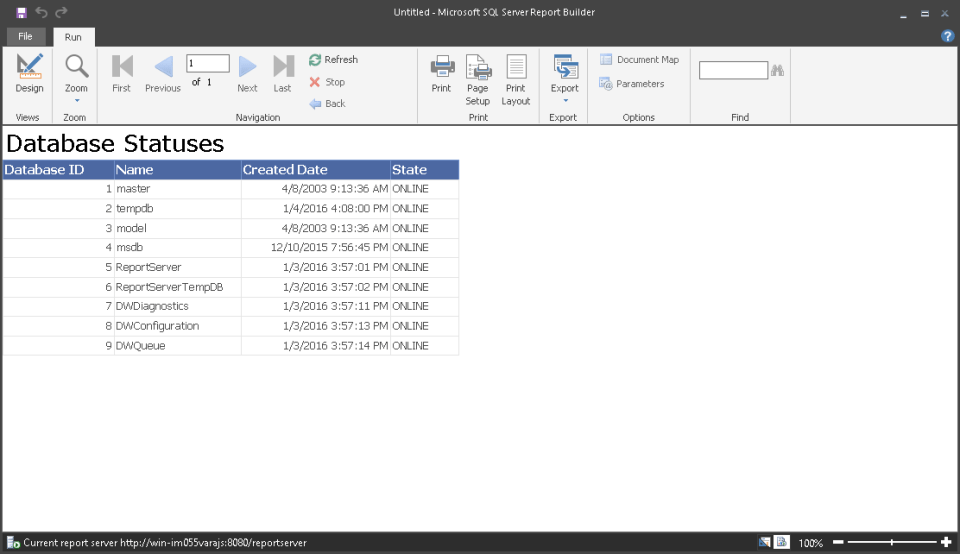Redo the last action
960x554 pixels.
(x=61, y=12)
